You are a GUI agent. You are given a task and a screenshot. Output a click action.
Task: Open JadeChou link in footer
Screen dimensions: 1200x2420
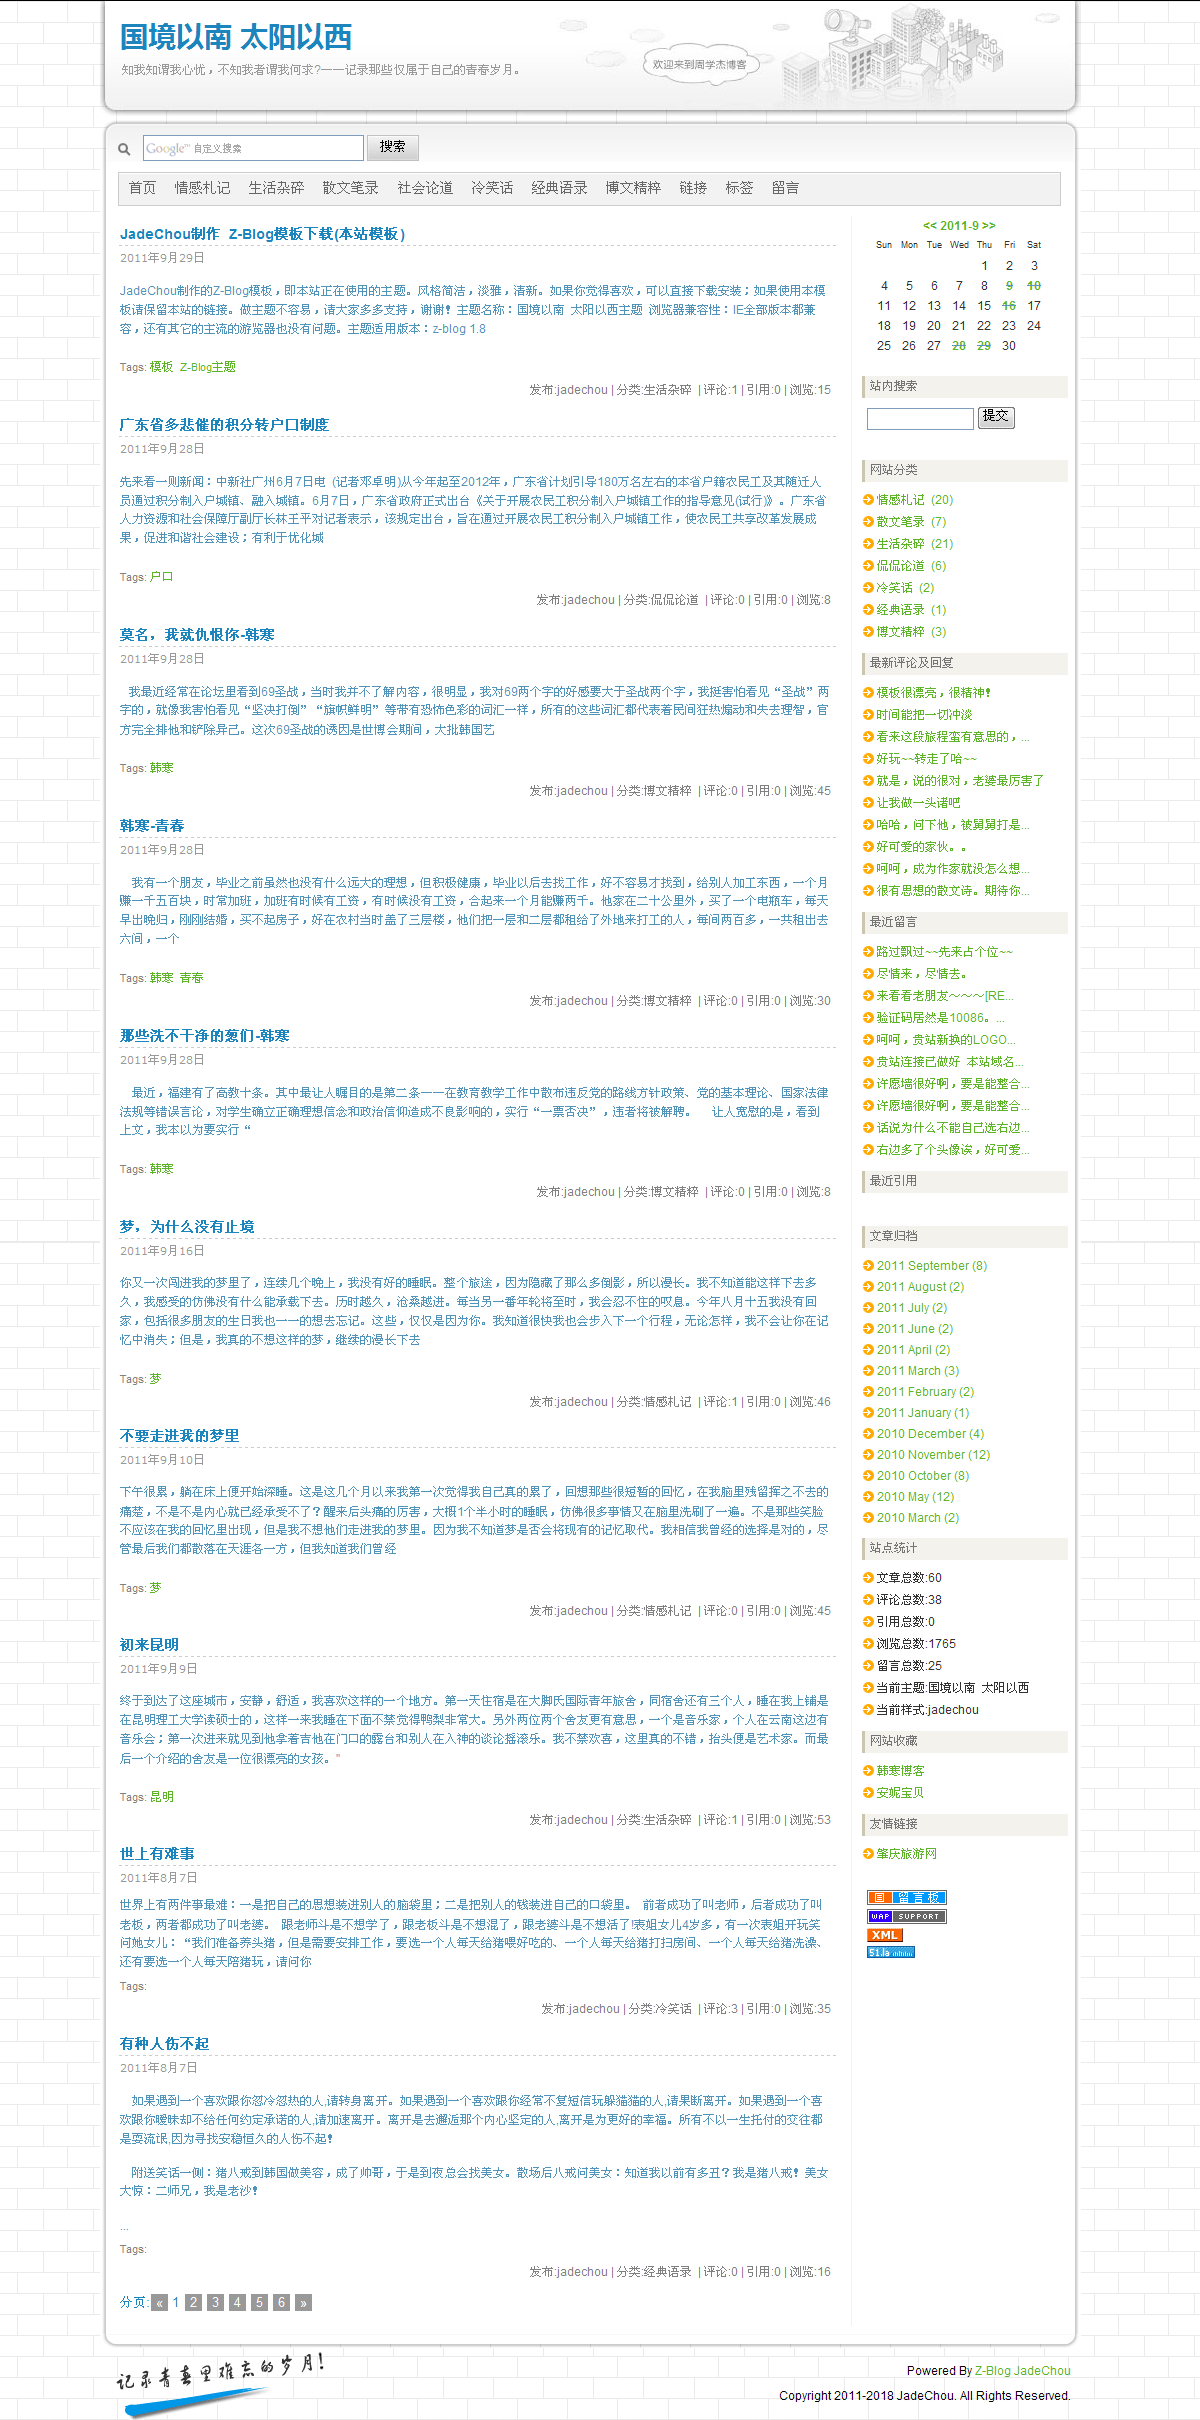point(1042,2371)
